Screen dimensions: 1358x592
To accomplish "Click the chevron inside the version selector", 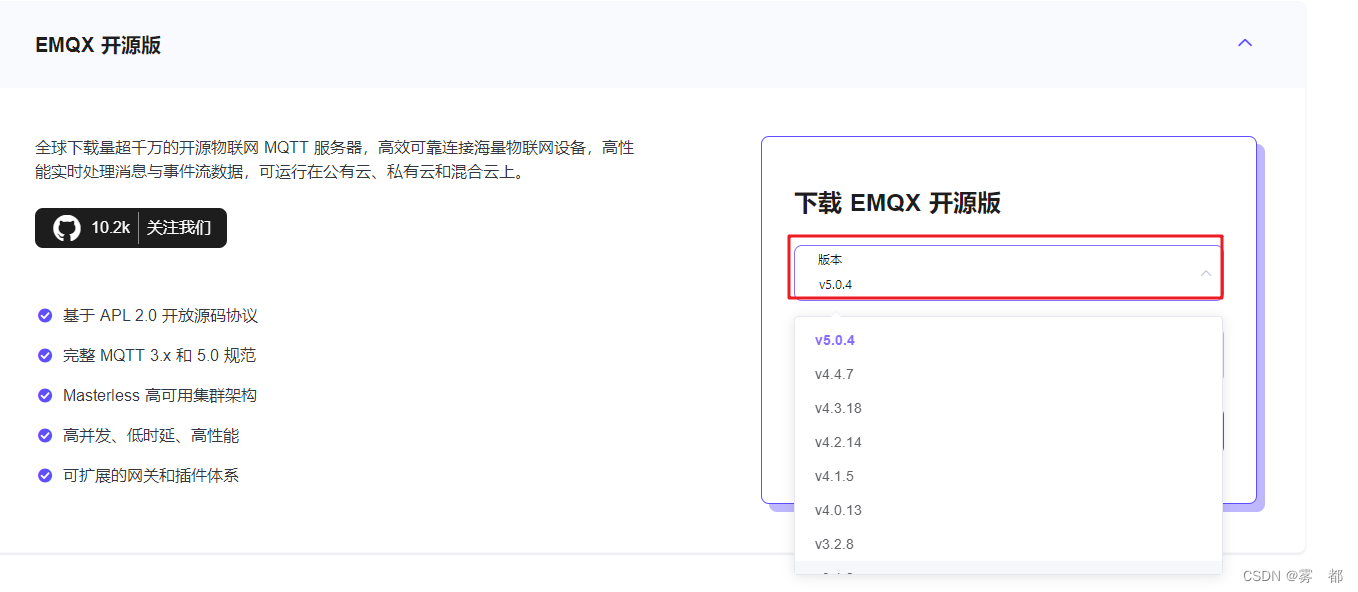I will tap(1205, 272).
